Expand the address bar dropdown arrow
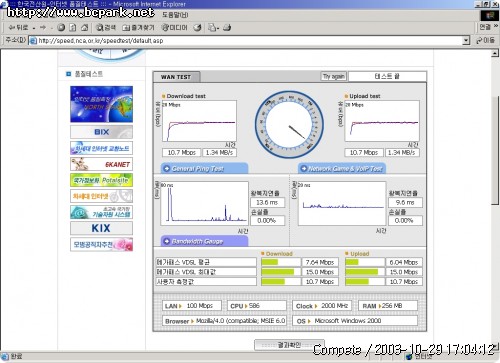The height and width of the screenshot is (363, 500). (x=466, y=41)
